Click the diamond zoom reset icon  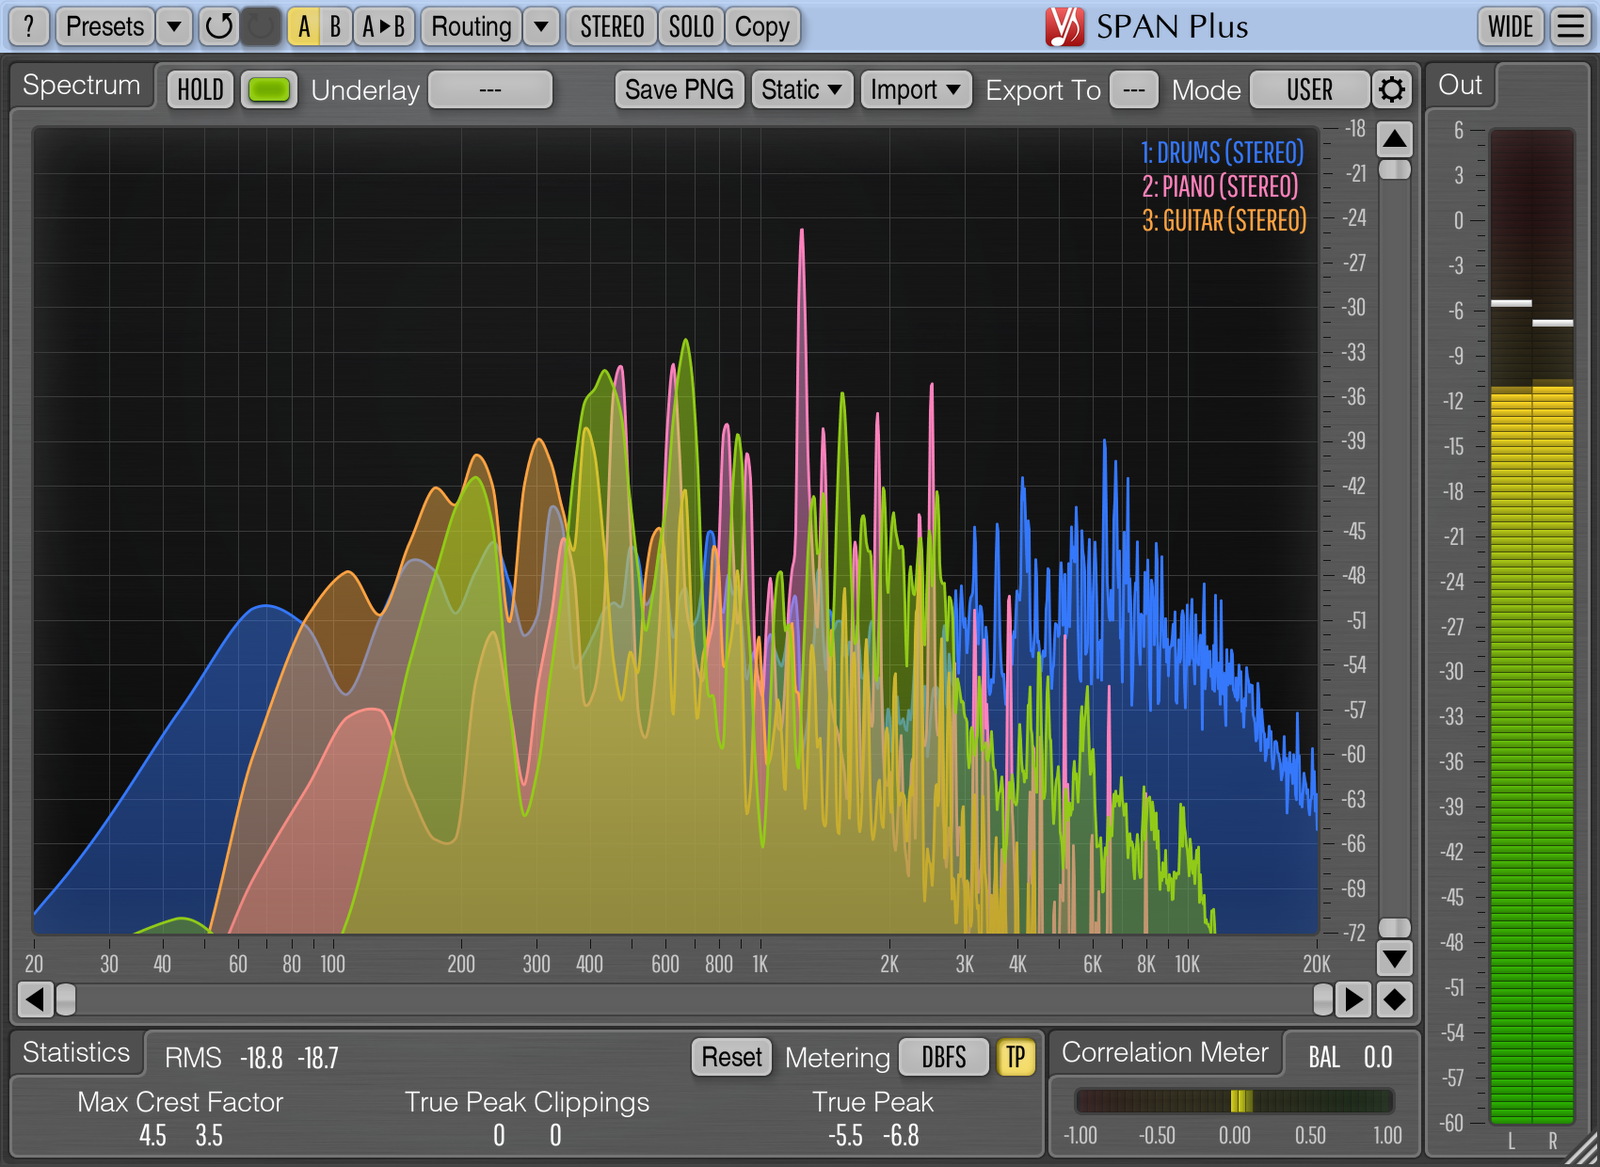(x=1394, y=999)
